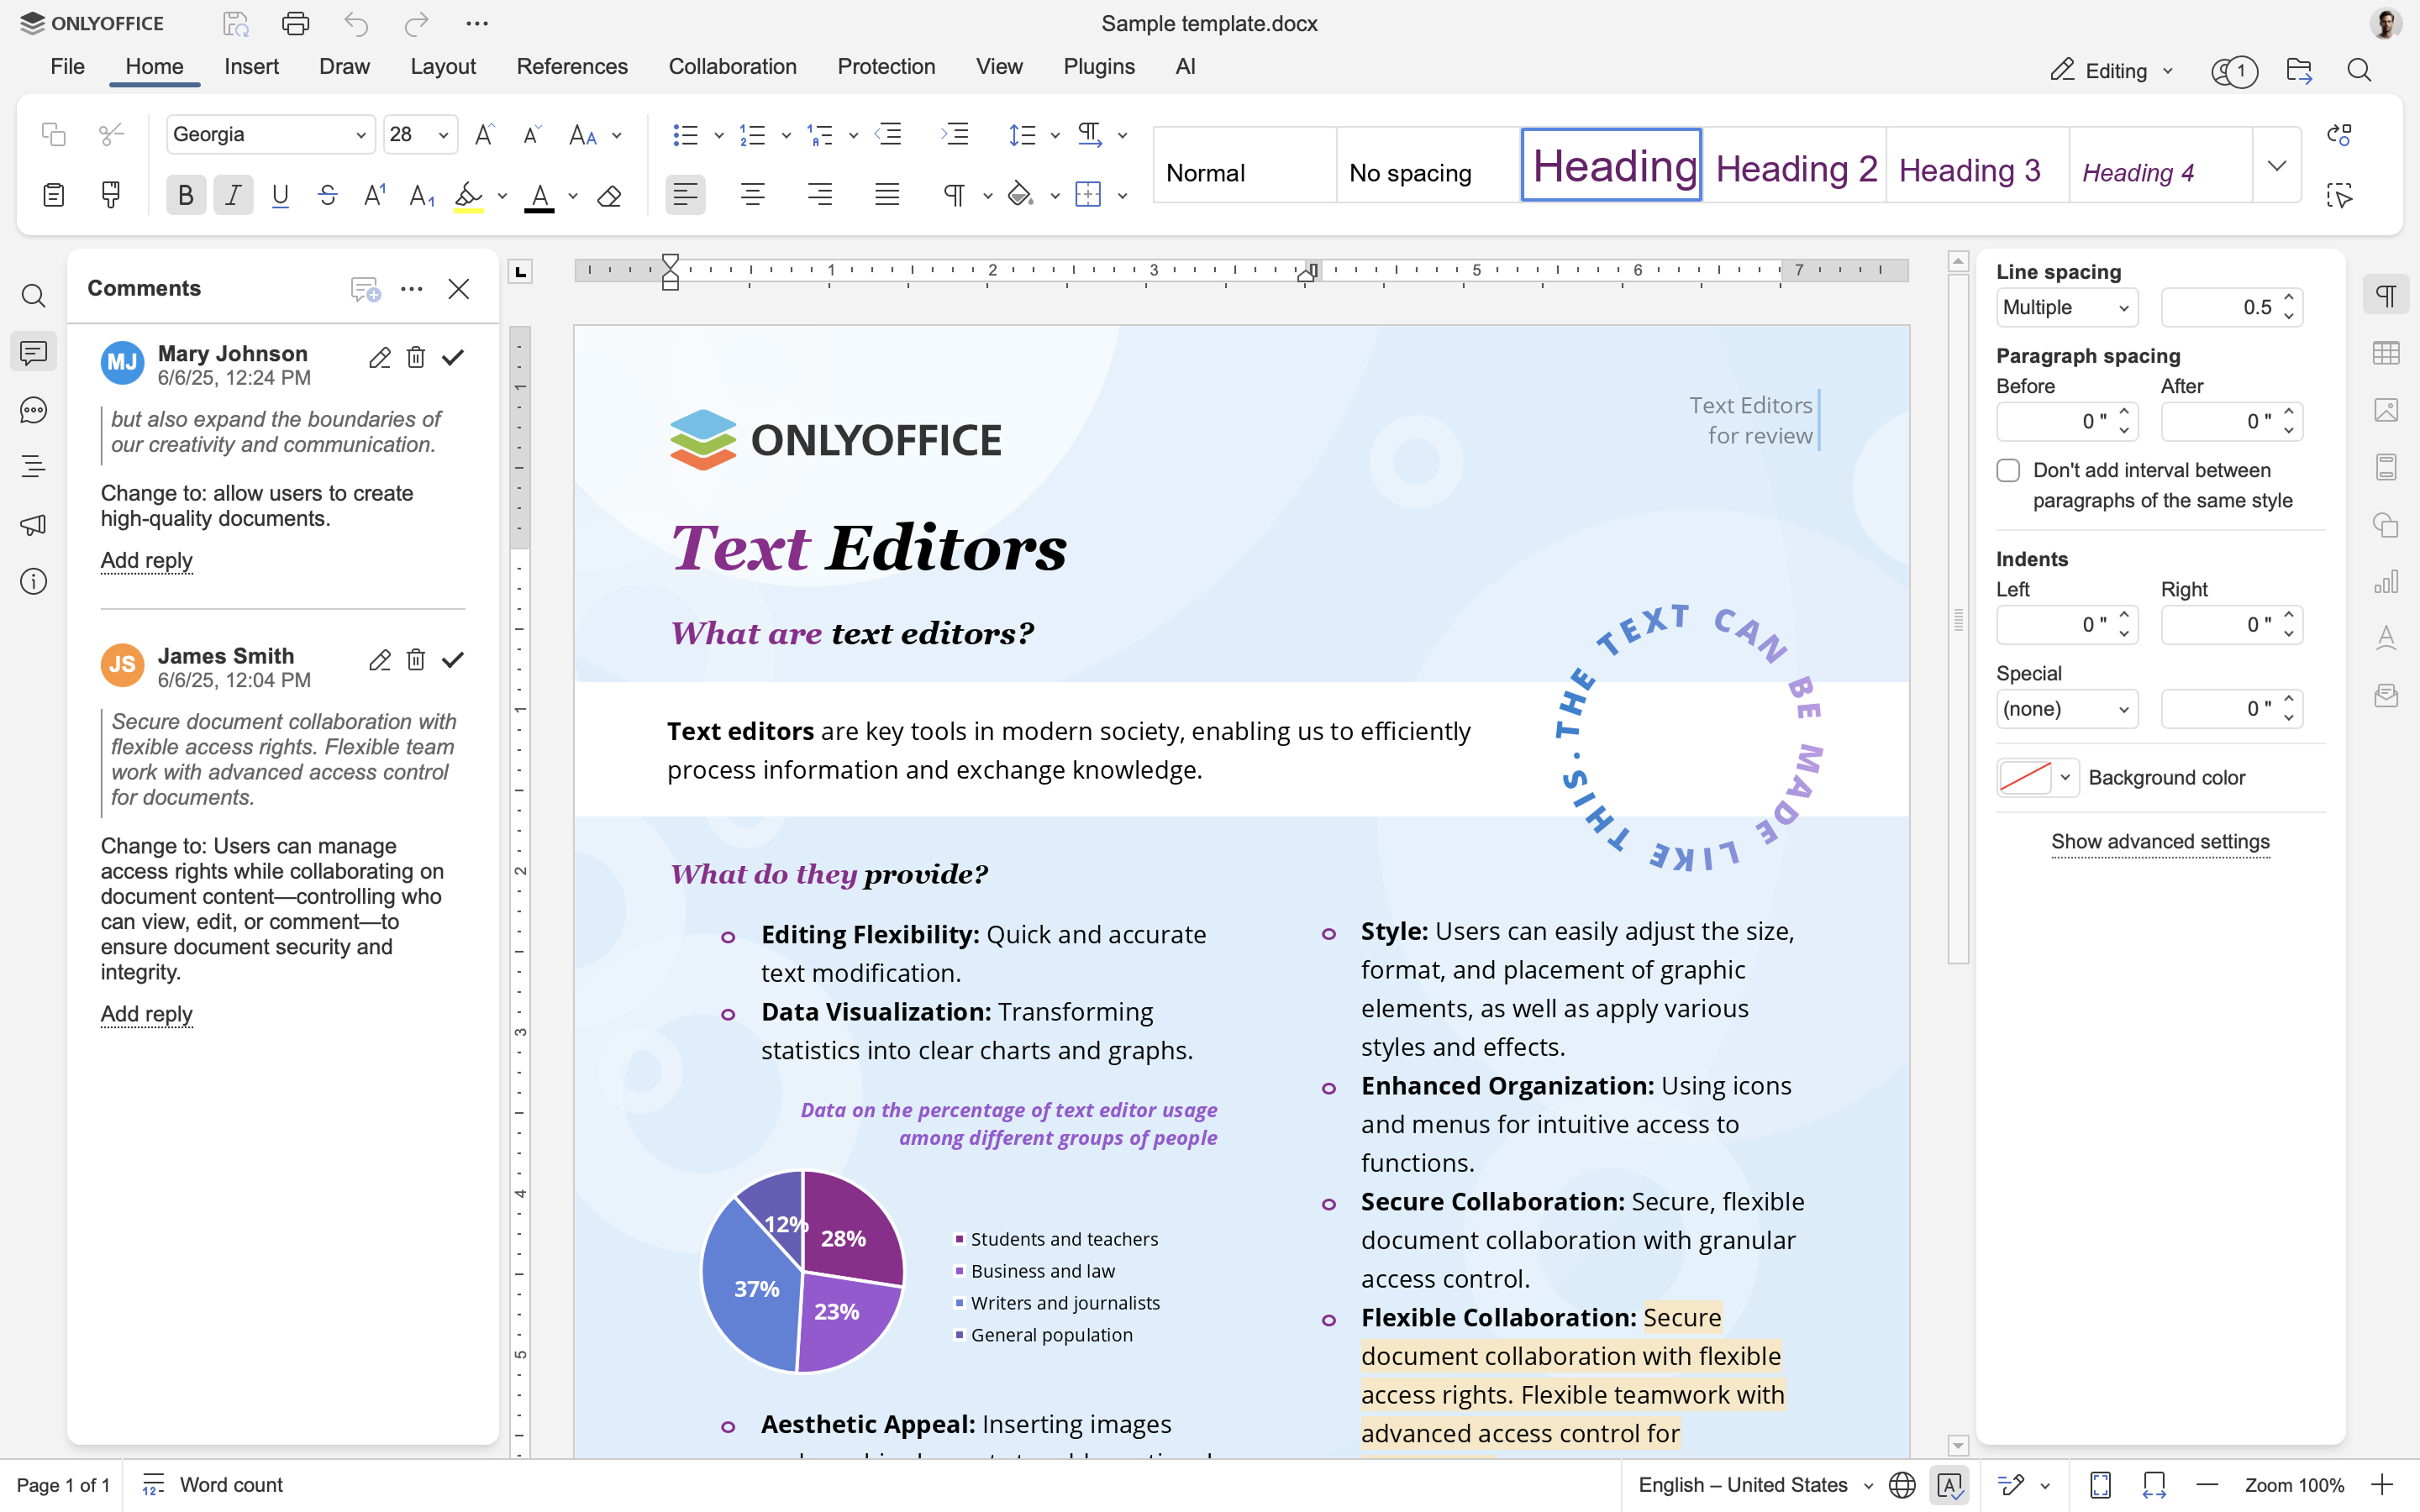Open About info icon in left sidebar

pos(34,581)
